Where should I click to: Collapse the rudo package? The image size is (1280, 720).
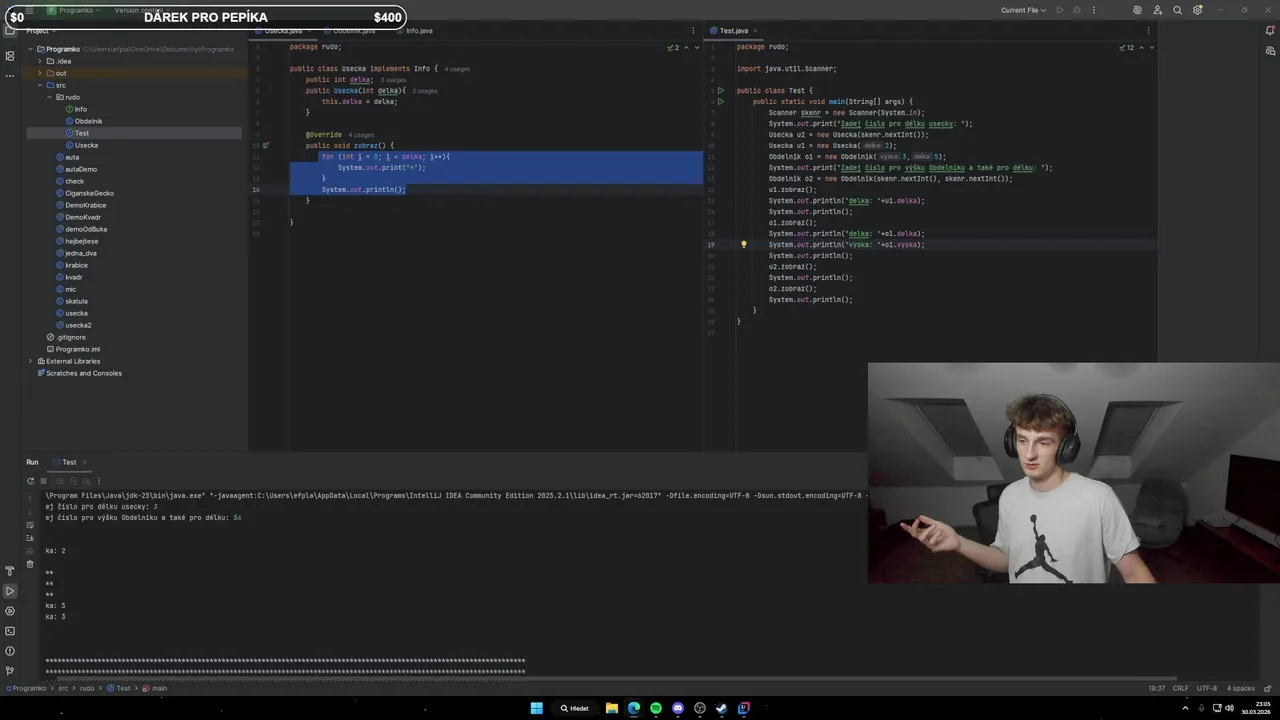(x=49, y=97)
